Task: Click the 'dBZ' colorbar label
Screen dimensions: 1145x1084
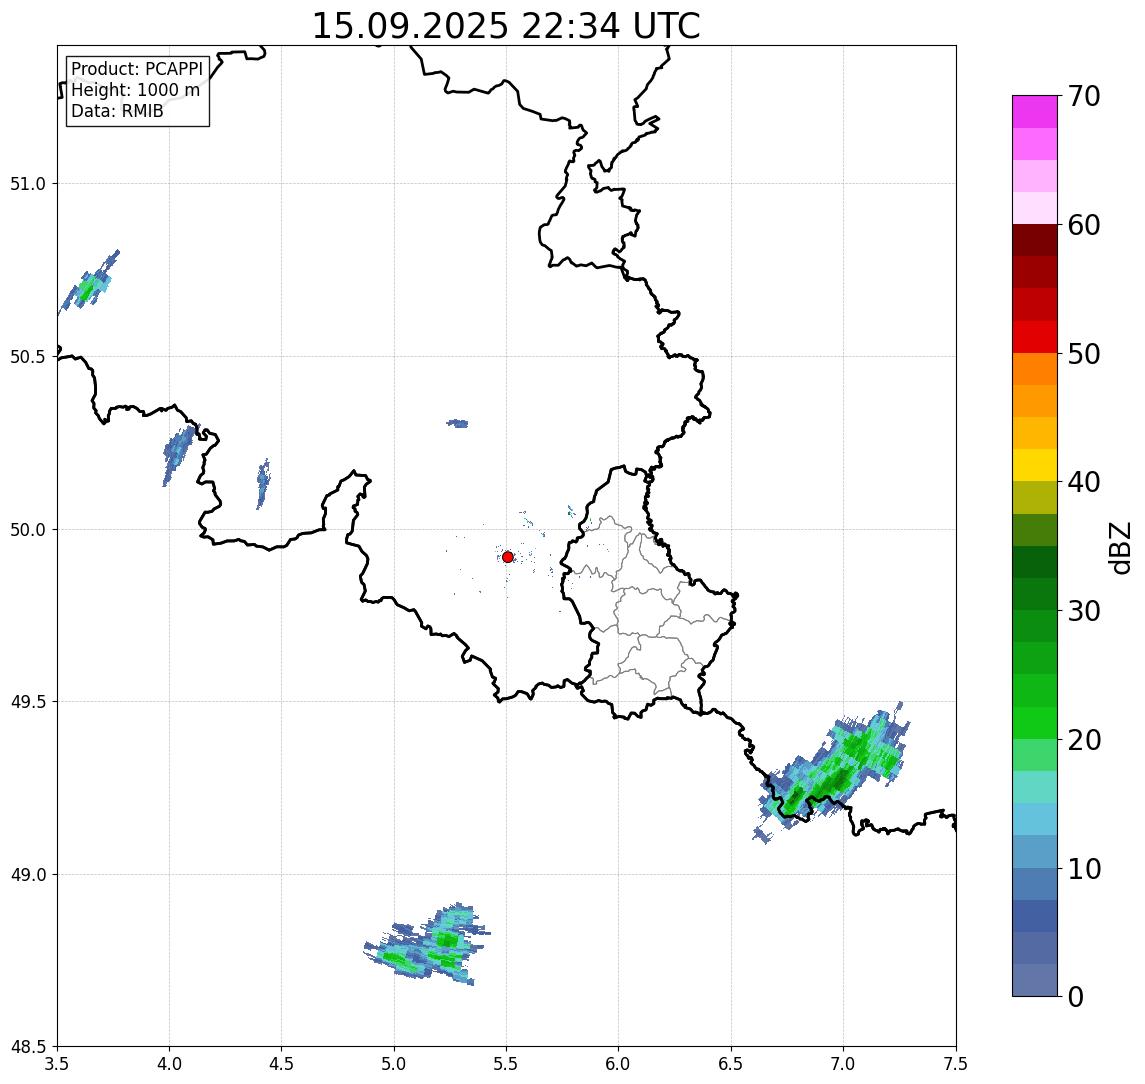Action: pos(1119,548)
